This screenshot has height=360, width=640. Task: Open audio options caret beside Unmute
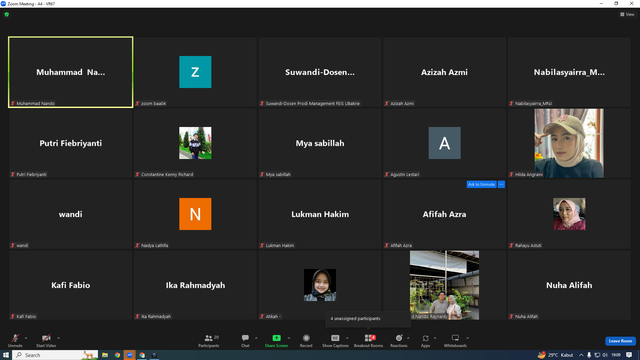coord(26,338)
